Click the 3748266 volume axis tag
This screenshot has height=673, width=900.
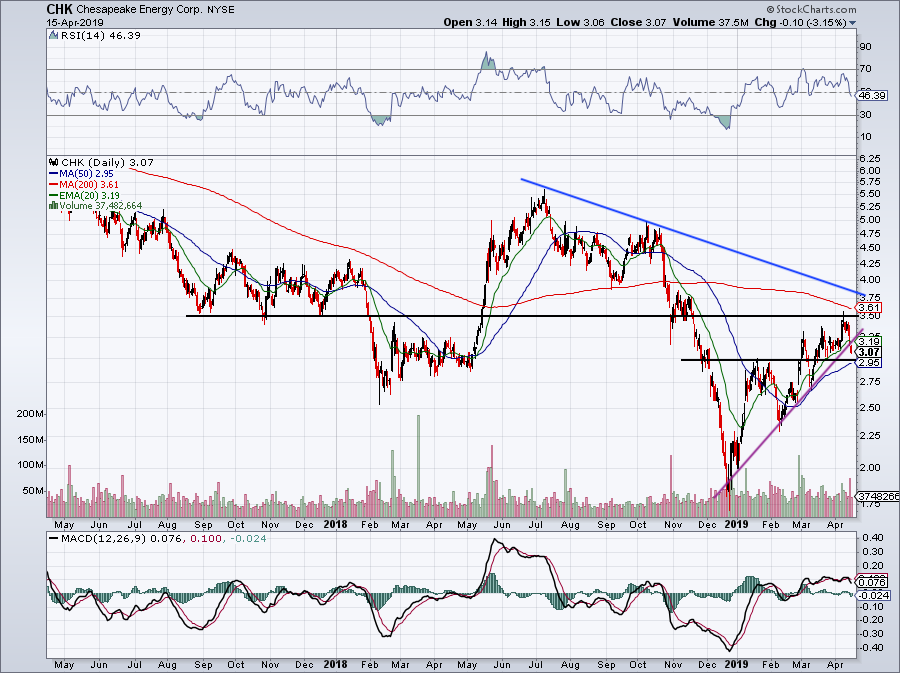click(878, 496)
